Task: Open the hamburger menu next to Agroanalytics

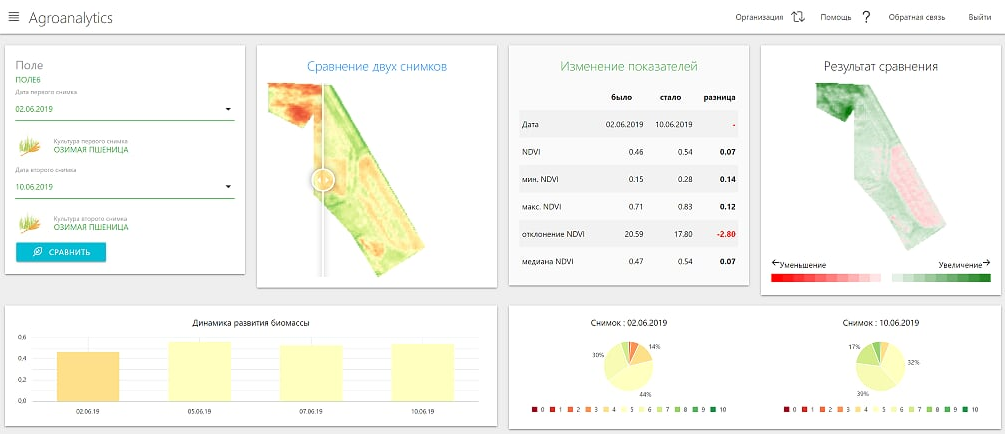Action: pyautogui.click(x=14, y=18)
